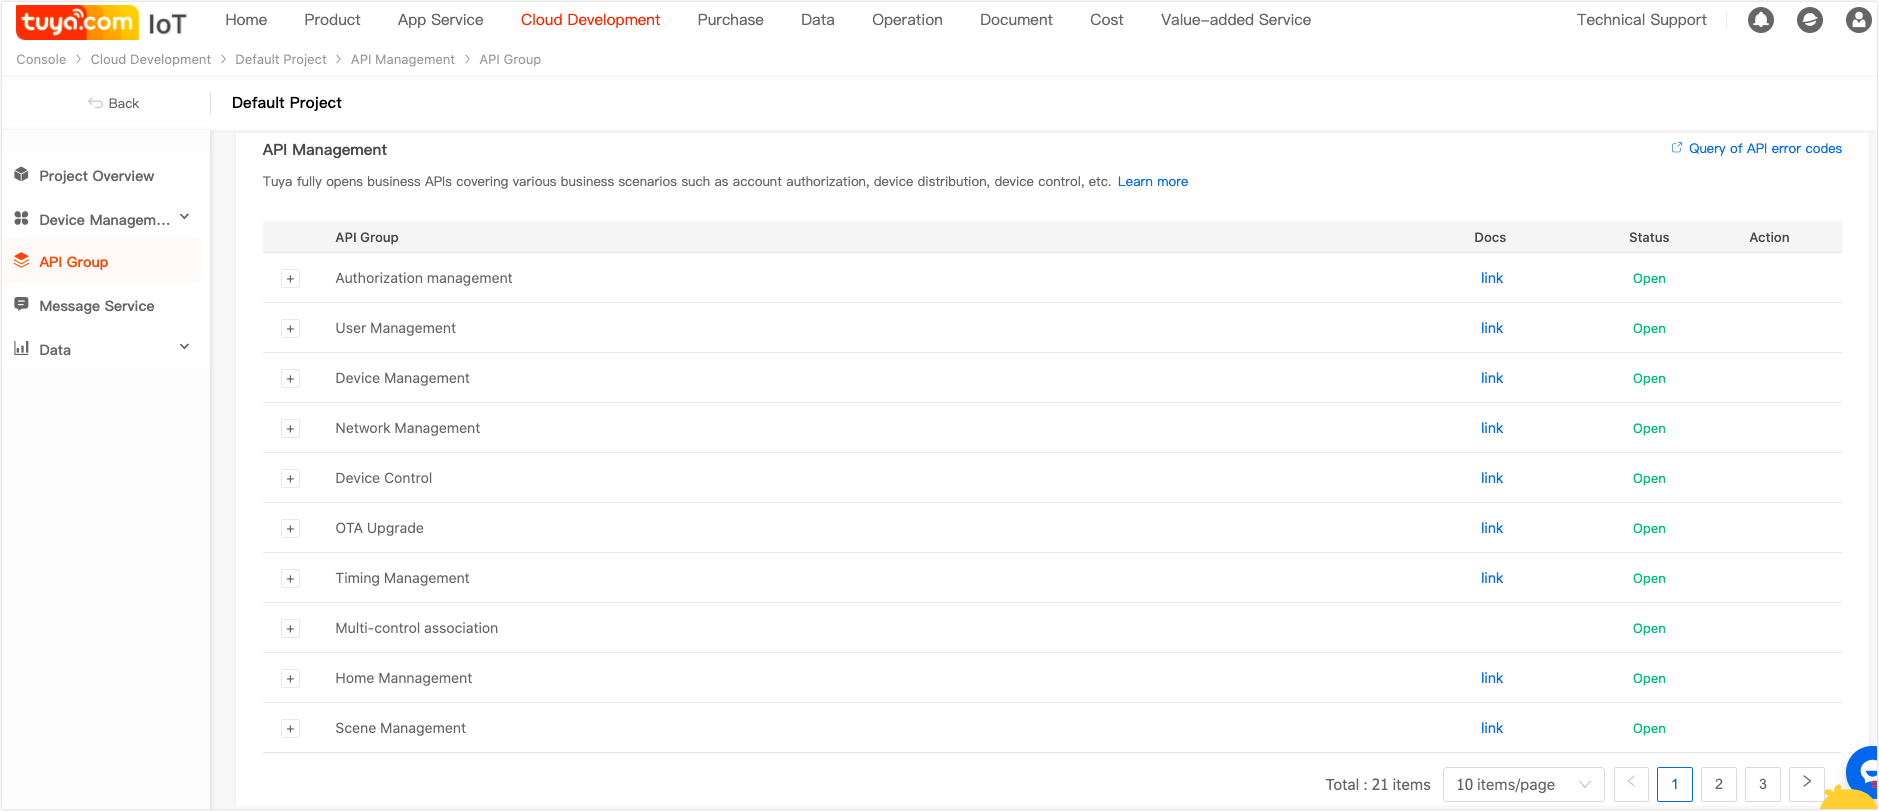This screenshot has height=811, width=1879.
Task: Click the notification bell icon
Action: coord(1760,20)
